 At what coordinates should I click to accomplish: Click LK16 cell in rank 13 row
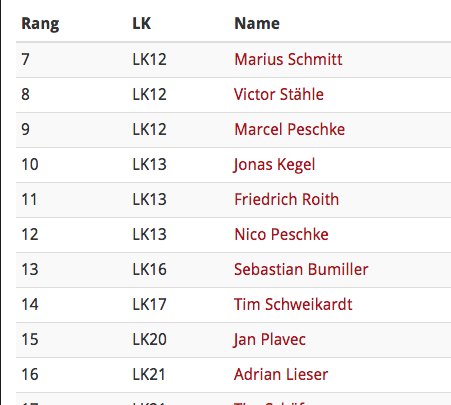149,270
